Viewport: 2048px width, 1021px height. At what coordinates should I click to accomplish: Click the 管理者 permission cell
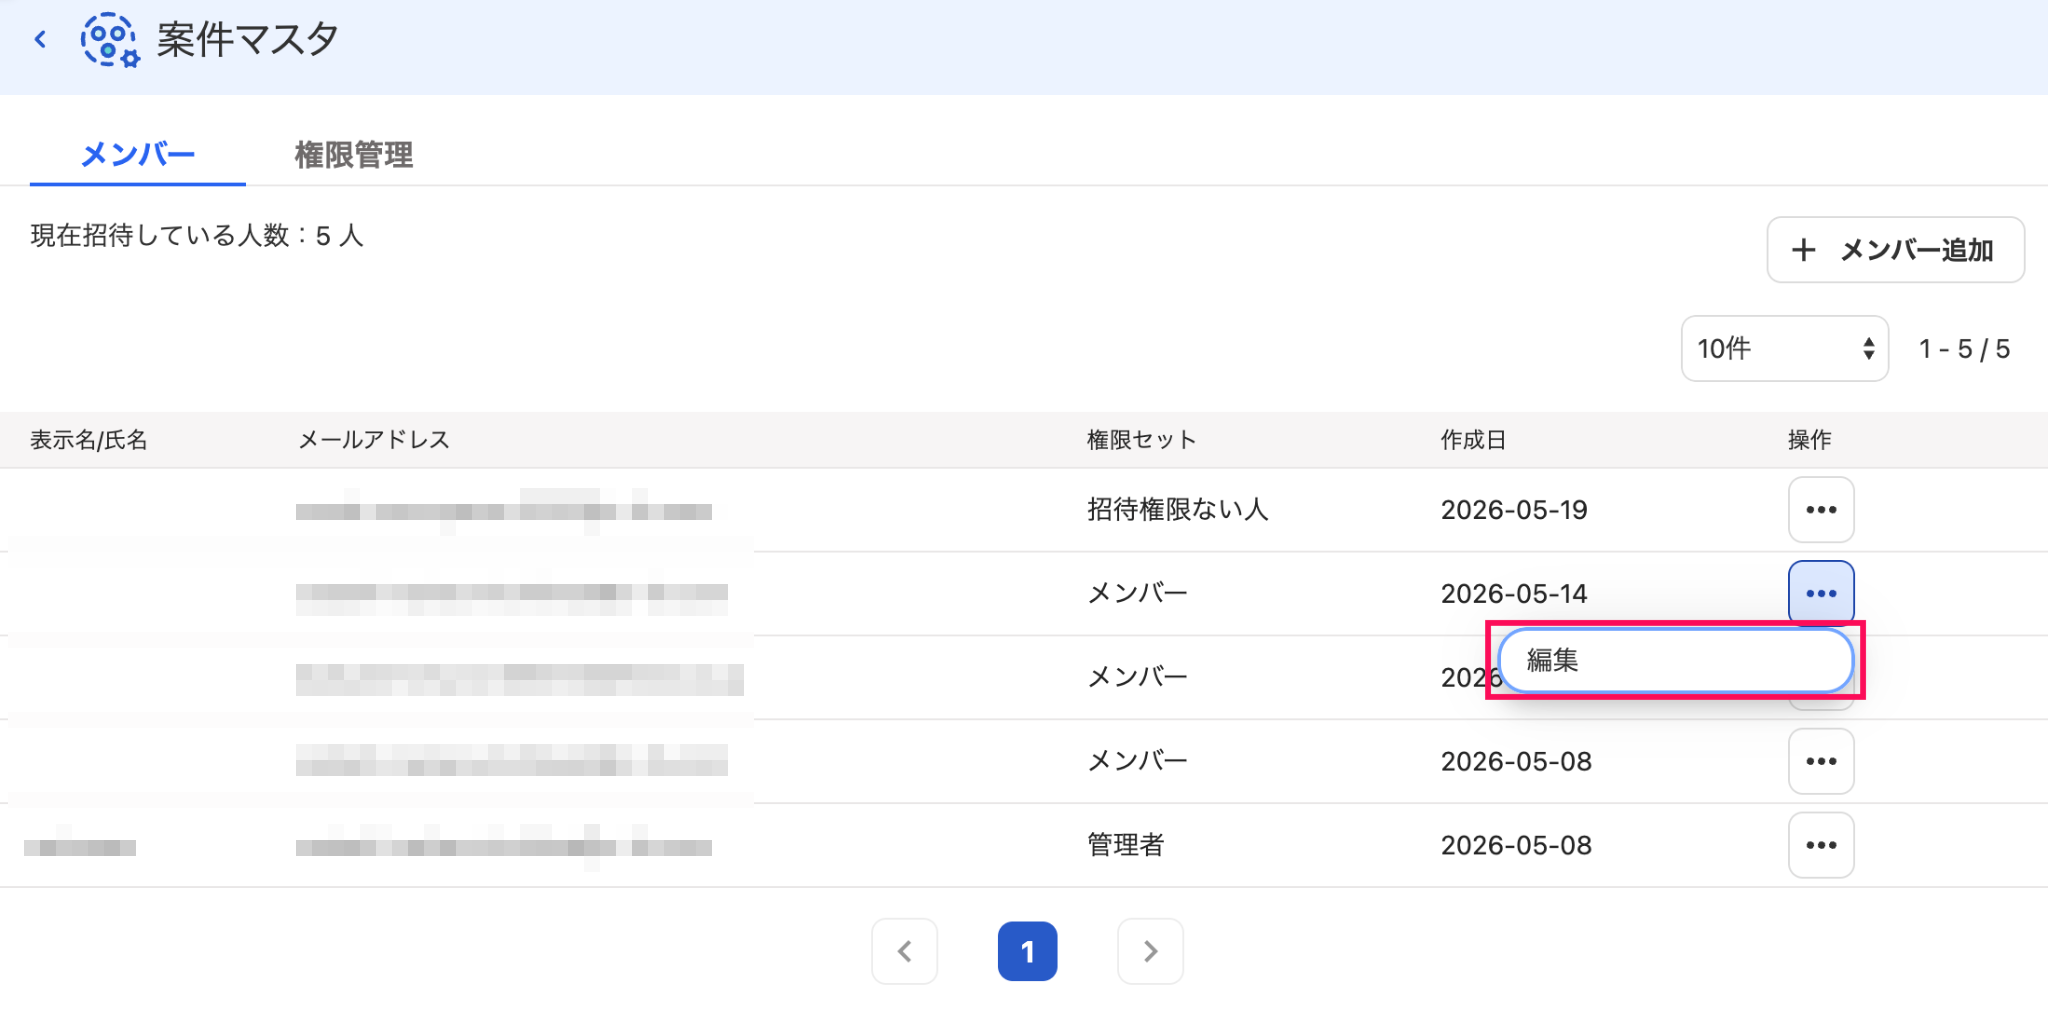point(1125,846)
